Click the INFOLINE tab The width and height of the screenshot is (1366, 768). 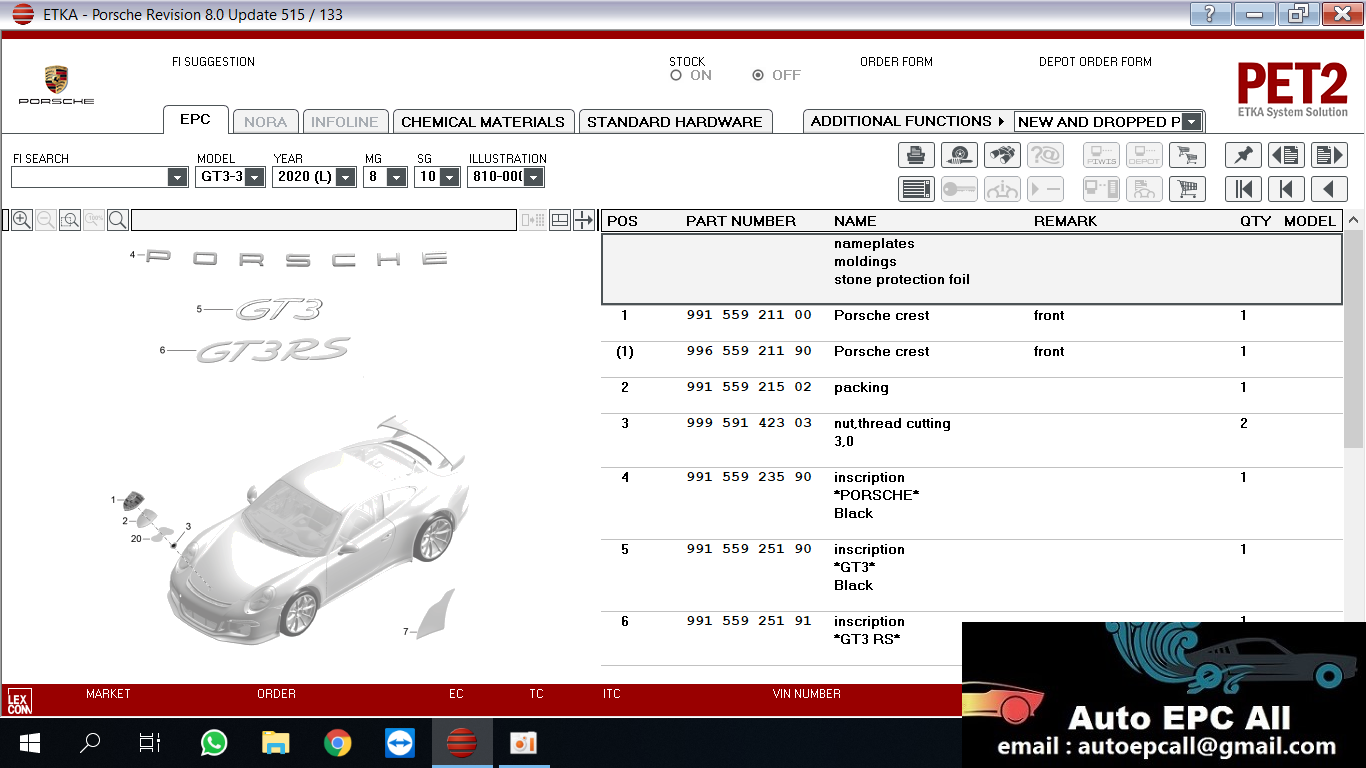pos(345,122)
